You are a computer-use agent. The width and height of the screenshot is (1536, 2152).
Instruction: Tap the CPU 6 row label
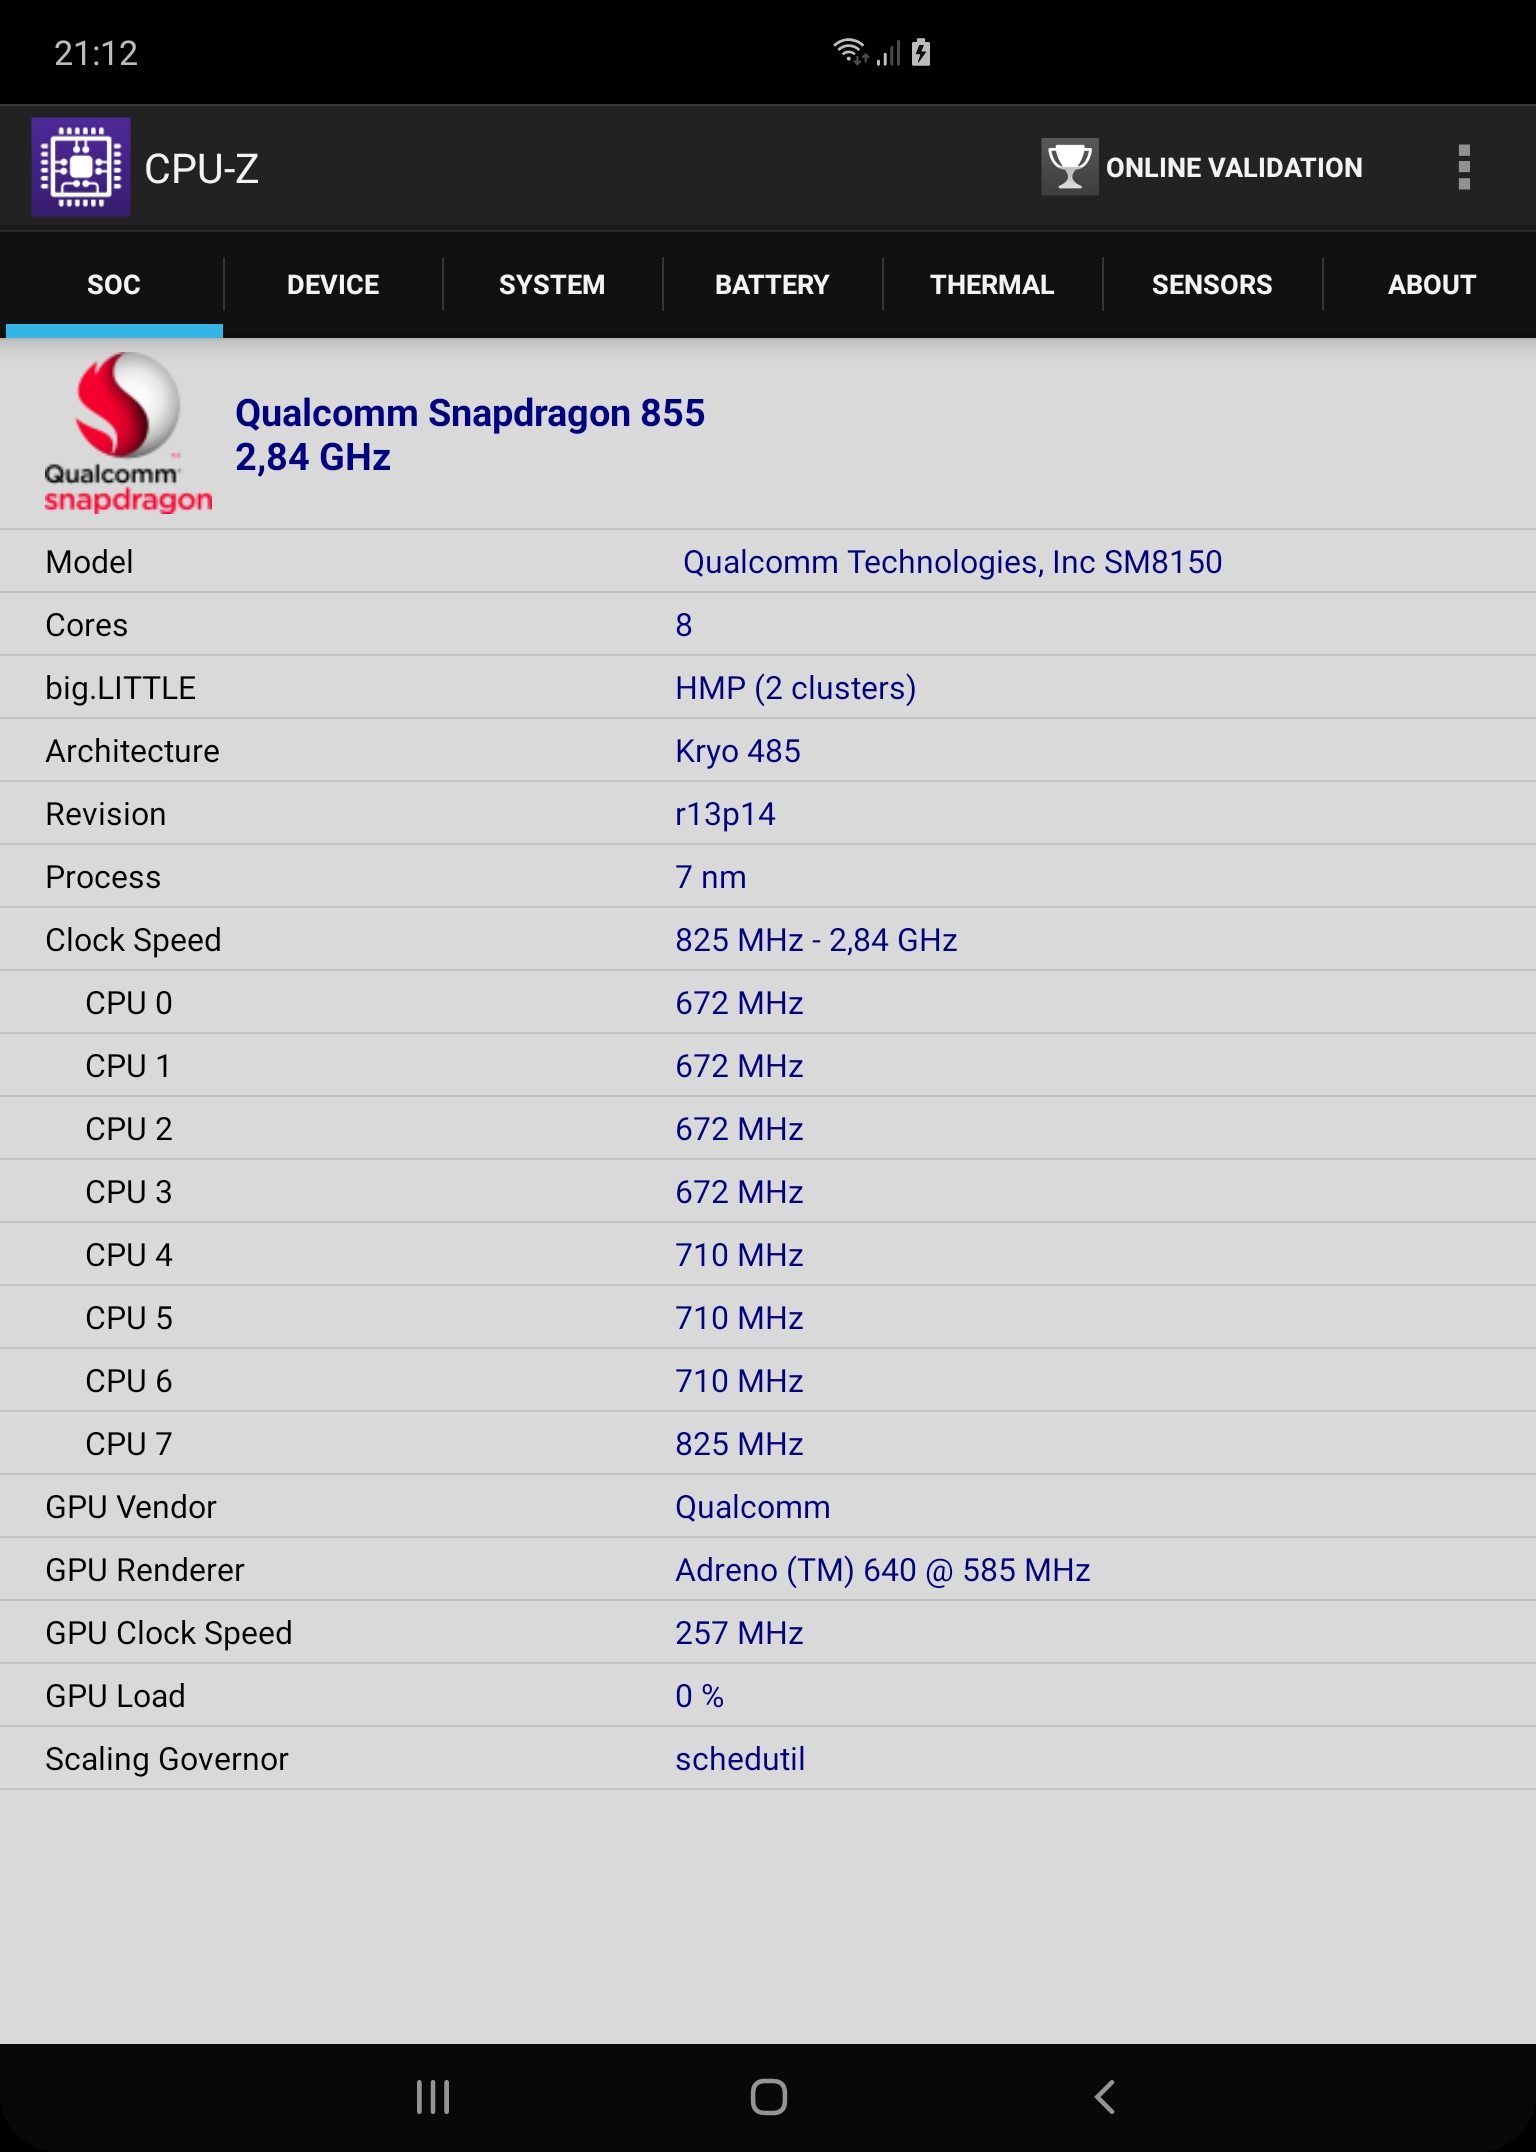(129, 1381)
